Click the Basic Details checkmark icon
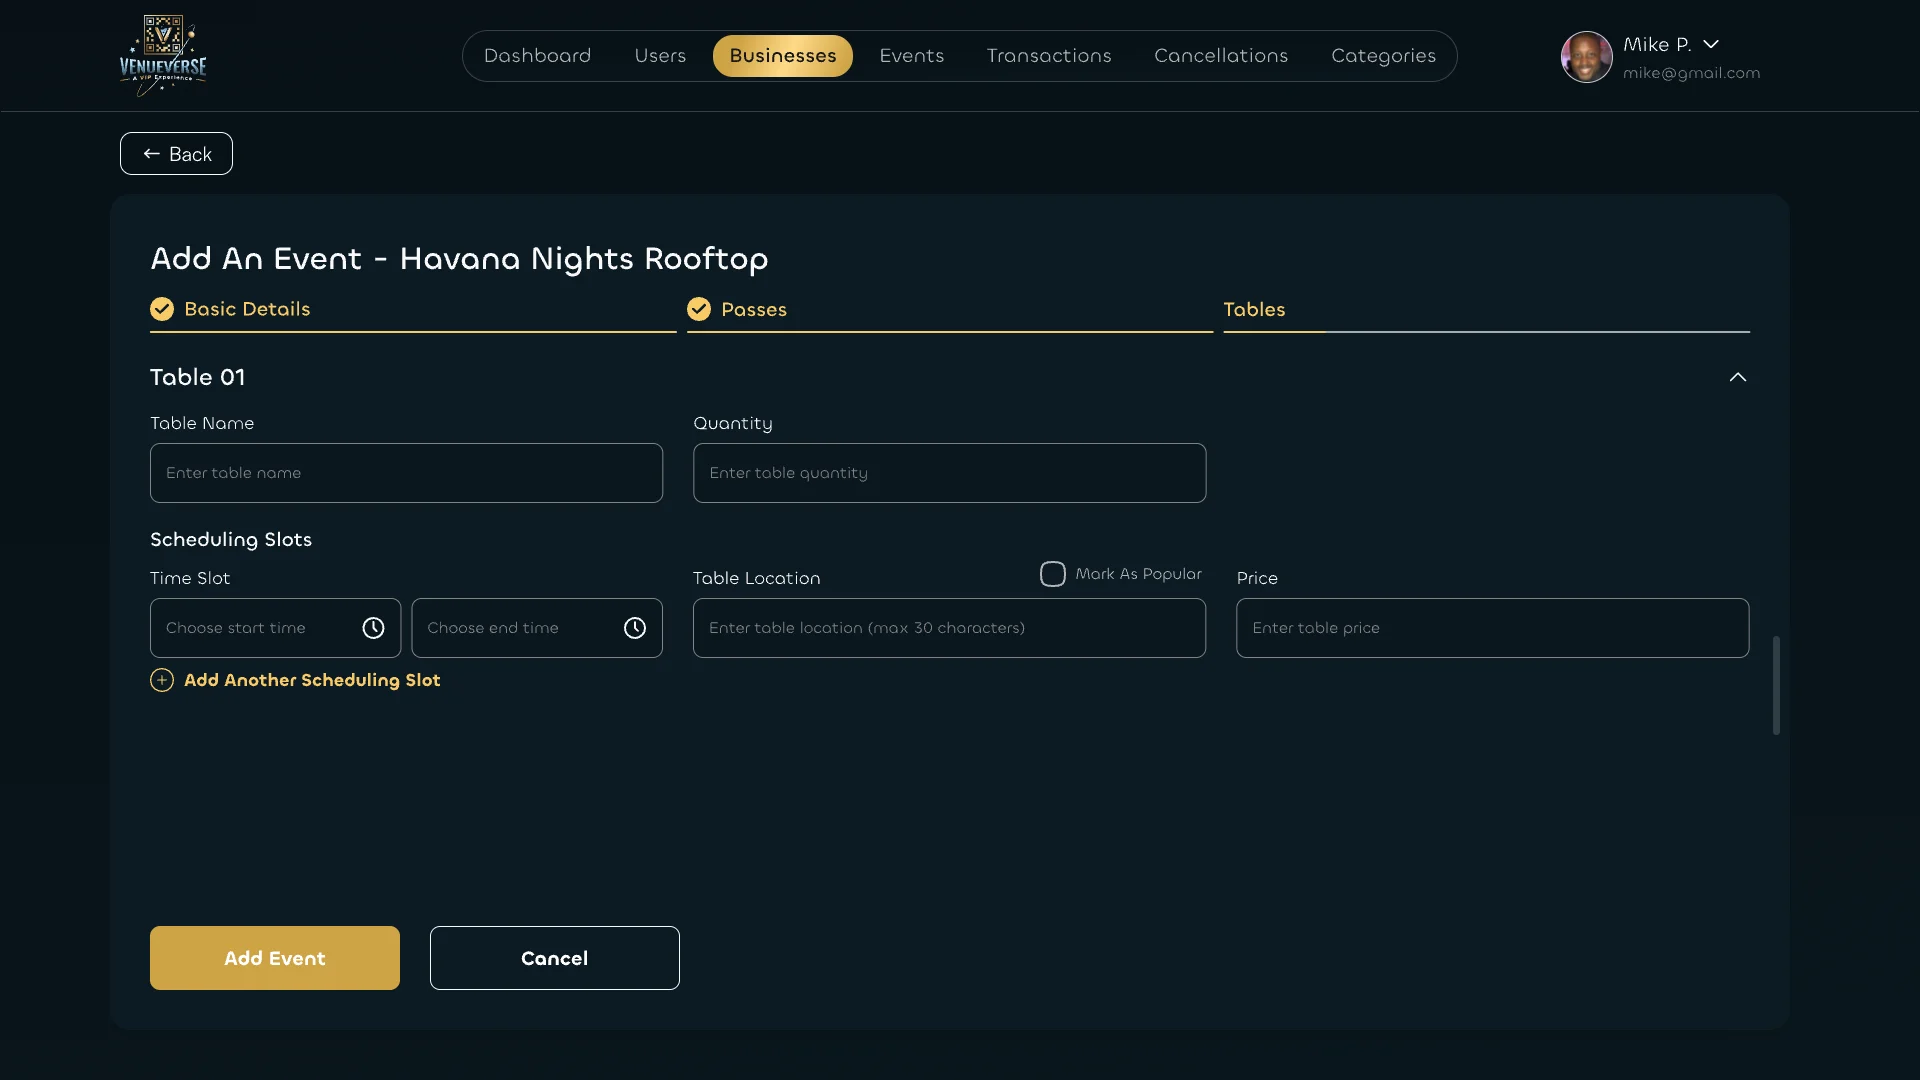This screenshot has height=1080, width=1920. click(162, 309)
